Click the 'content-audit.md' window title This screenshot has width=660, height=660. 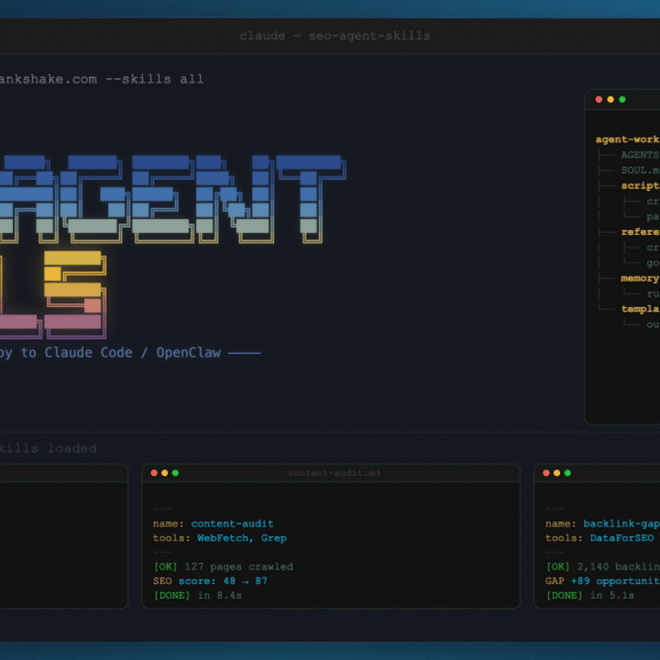tap(334, 473)
